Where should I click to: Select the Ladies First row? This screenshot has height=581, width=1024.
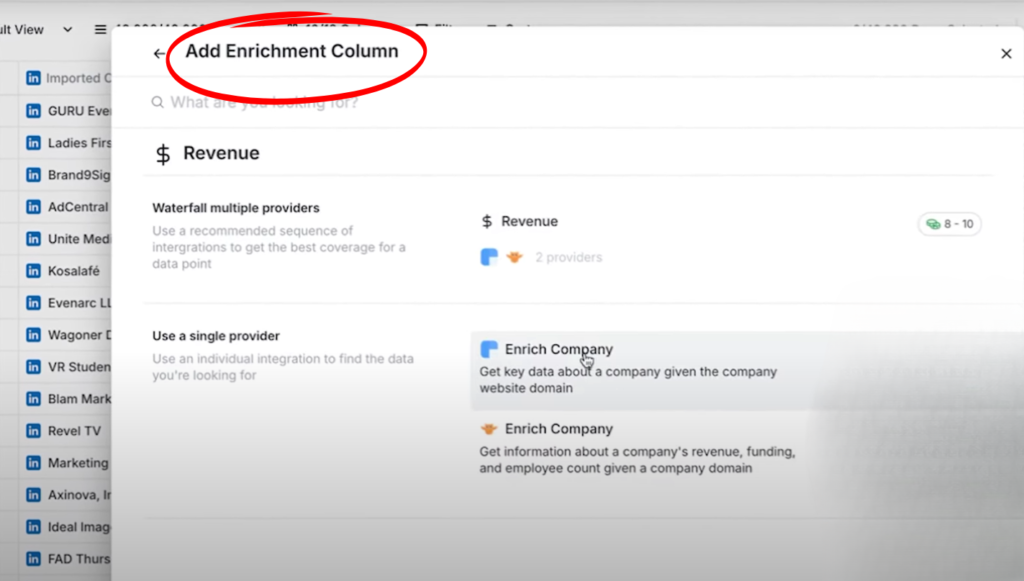point(65,143)
